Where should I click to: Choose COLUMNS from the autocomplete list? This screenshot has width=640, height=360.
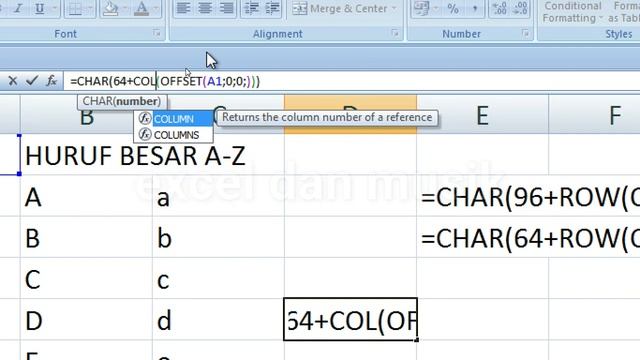[173, 134]
